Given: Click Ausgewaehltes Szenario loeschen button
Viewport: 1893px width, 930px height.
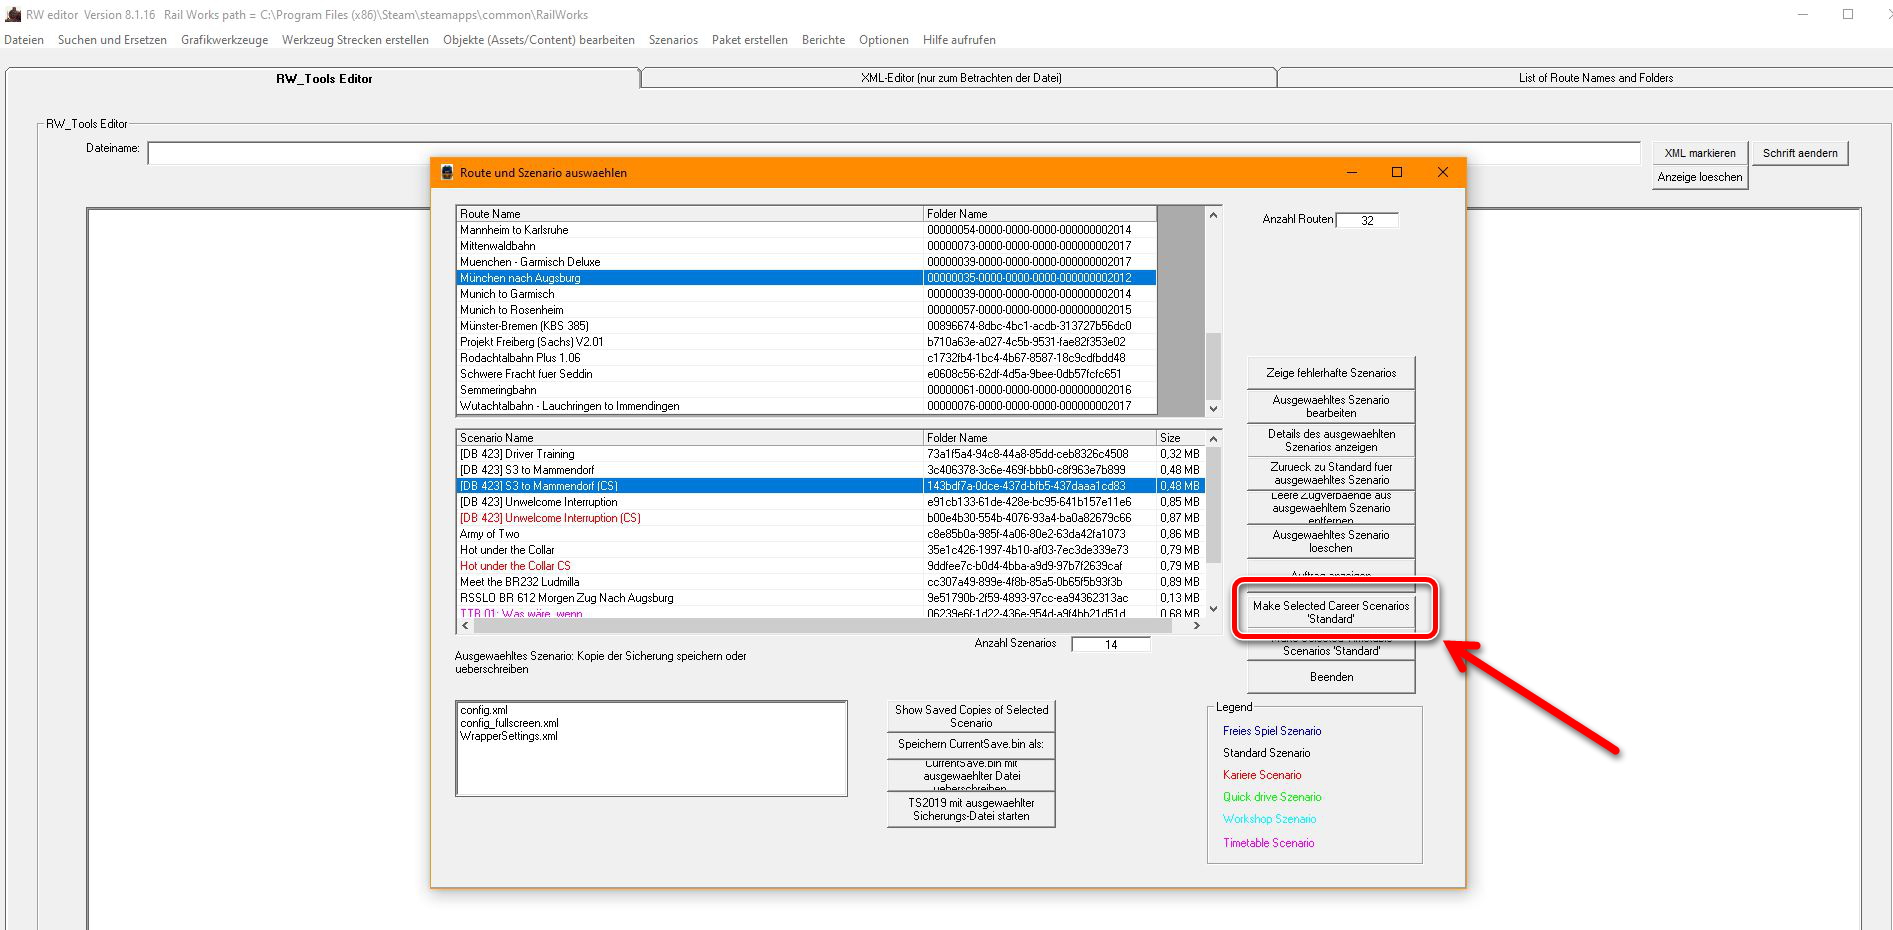Looking at the screenshot, I should [x=1330, y=542].
